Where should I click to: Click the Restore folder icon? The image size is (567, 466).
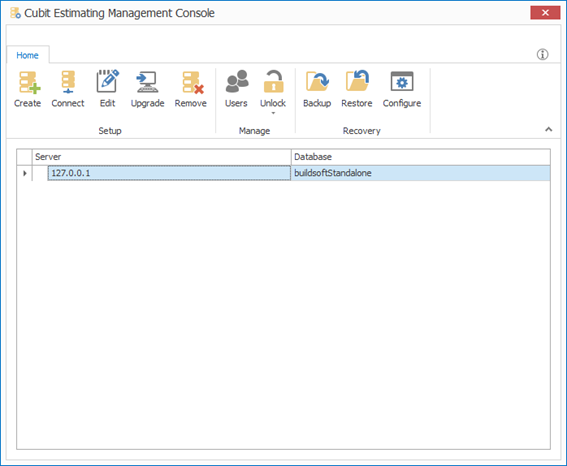pyautogui.click(x=357, y=81)
